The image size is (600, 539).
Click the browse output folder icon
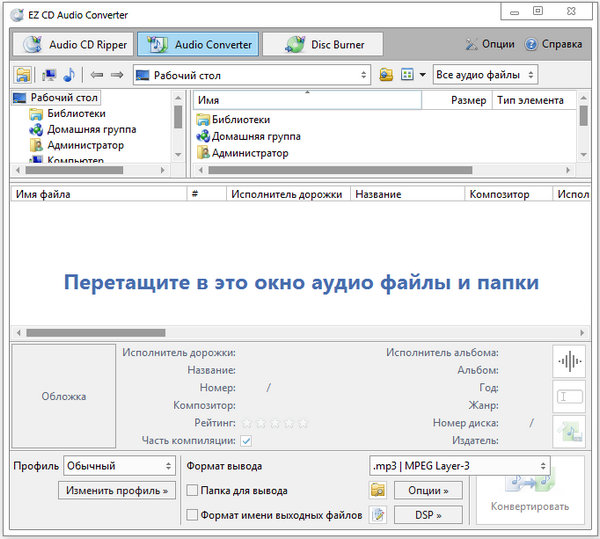pos(378,491)
